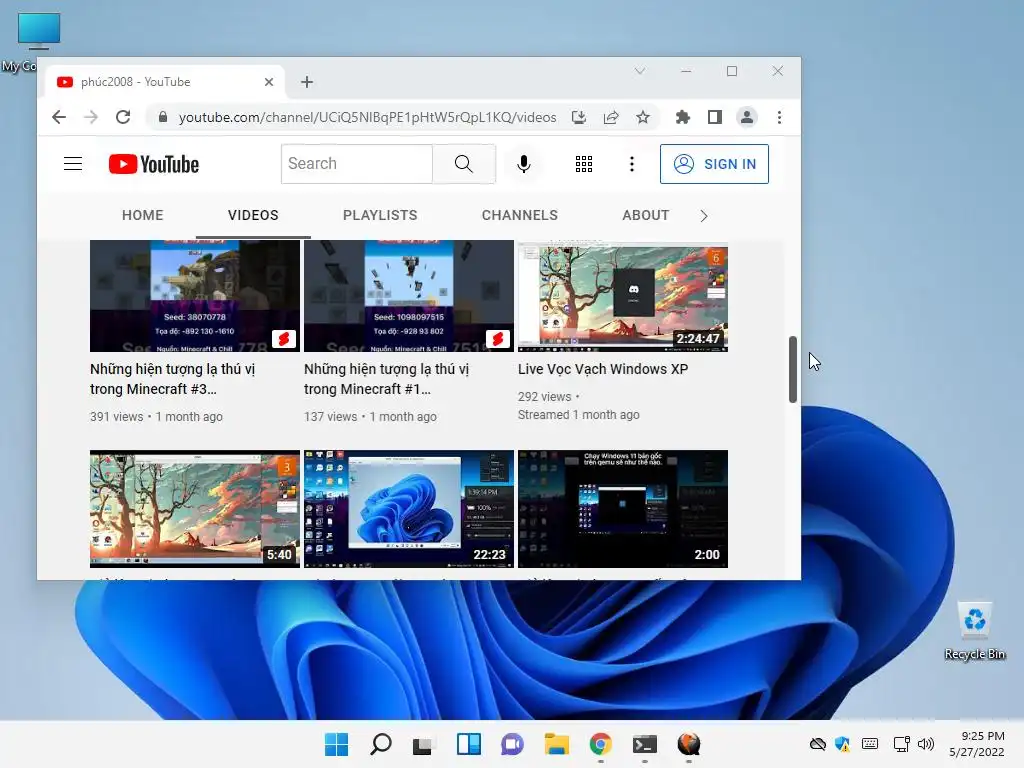Viewport: 1024px width, 768px height.
Task: View site information lock icon
Action: (163, 117)
